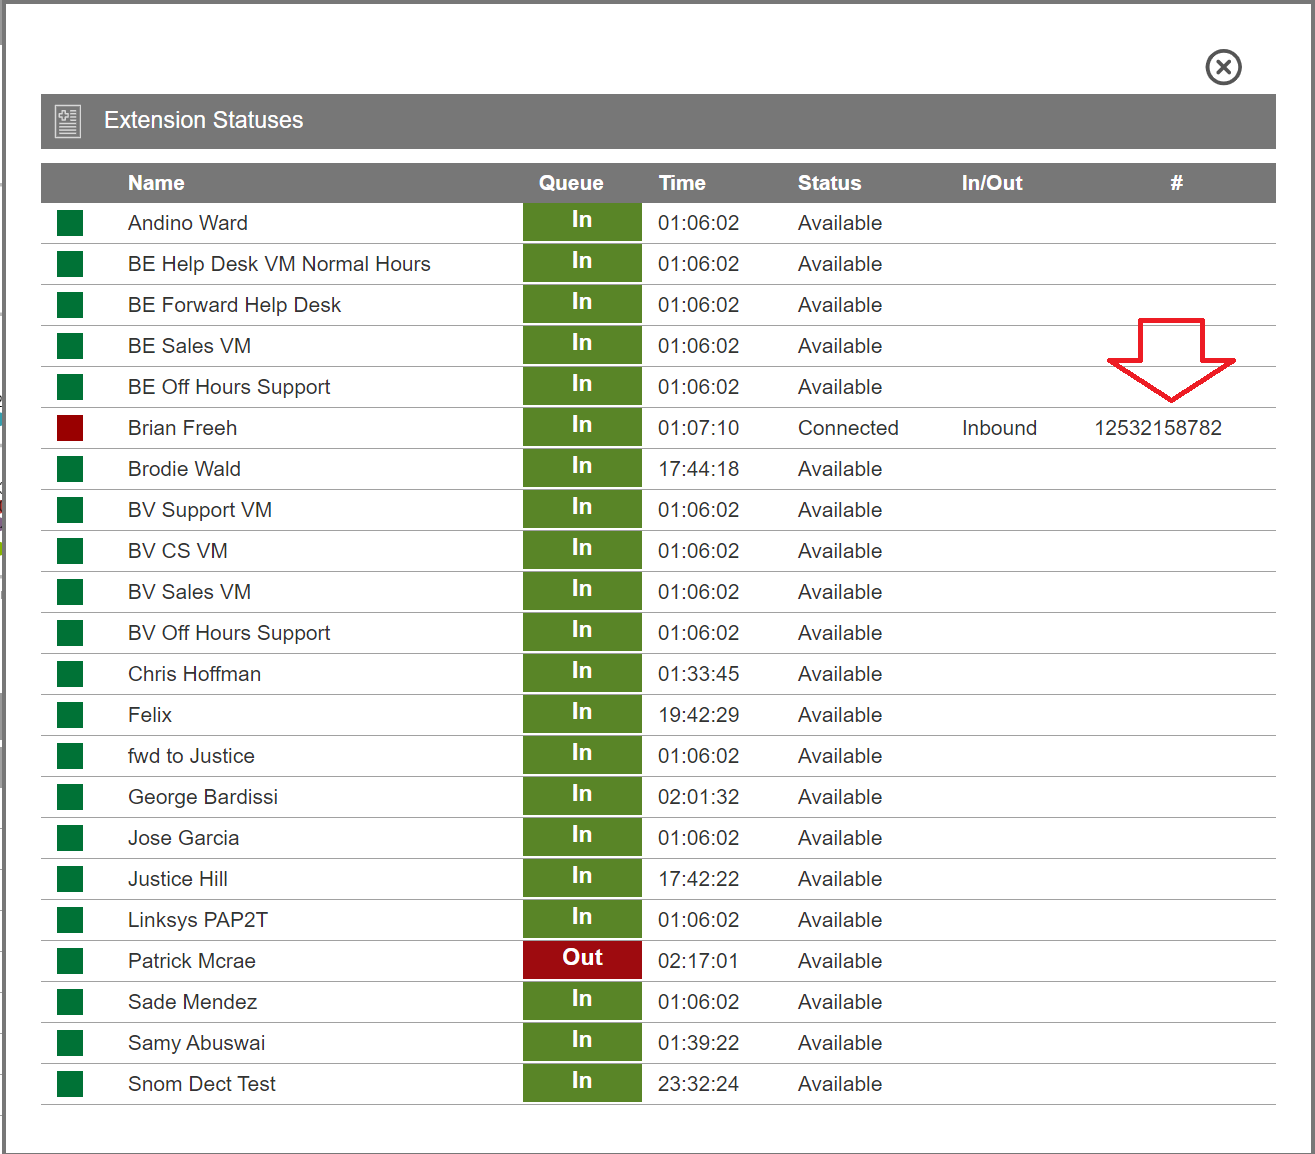Select the BV Sales VM name
Image resolution: width=1315 pixels, height=1154 pixels.
(x=189, y=592)
